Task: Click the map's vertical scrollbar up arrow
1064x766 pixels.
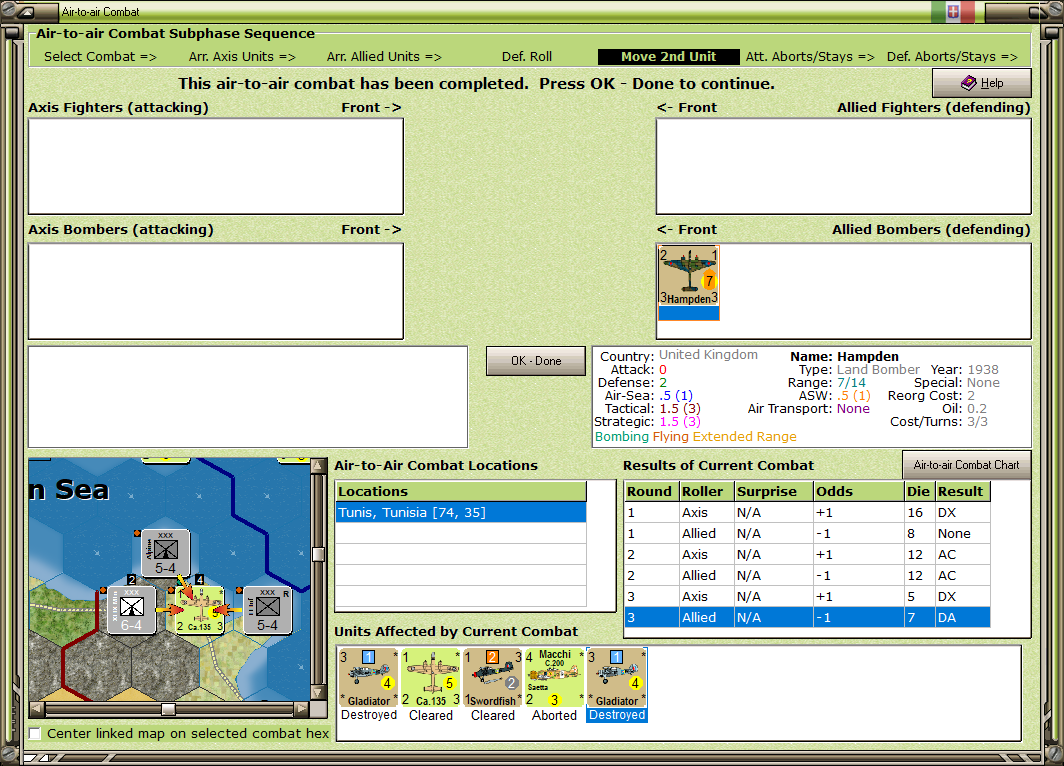Action: point(317,466)
